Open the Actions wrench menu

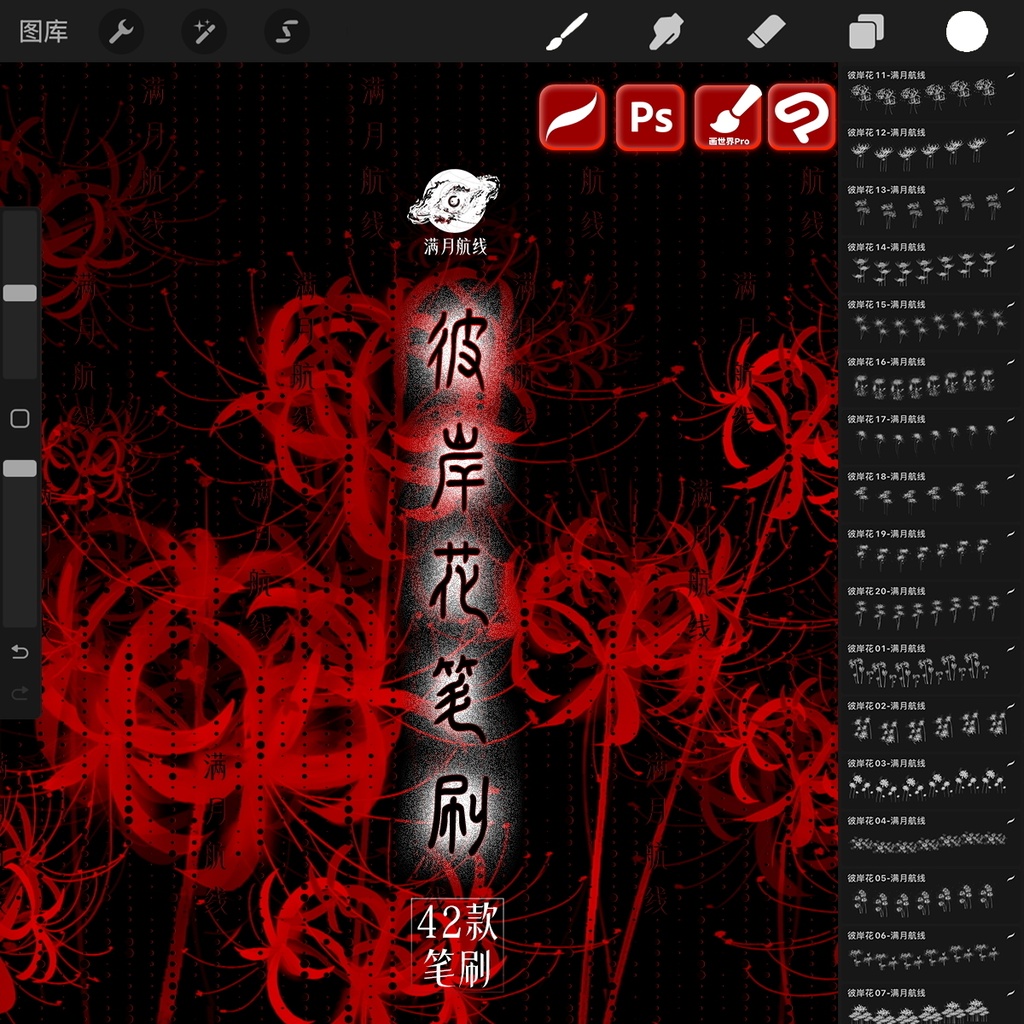coord(121,31)
